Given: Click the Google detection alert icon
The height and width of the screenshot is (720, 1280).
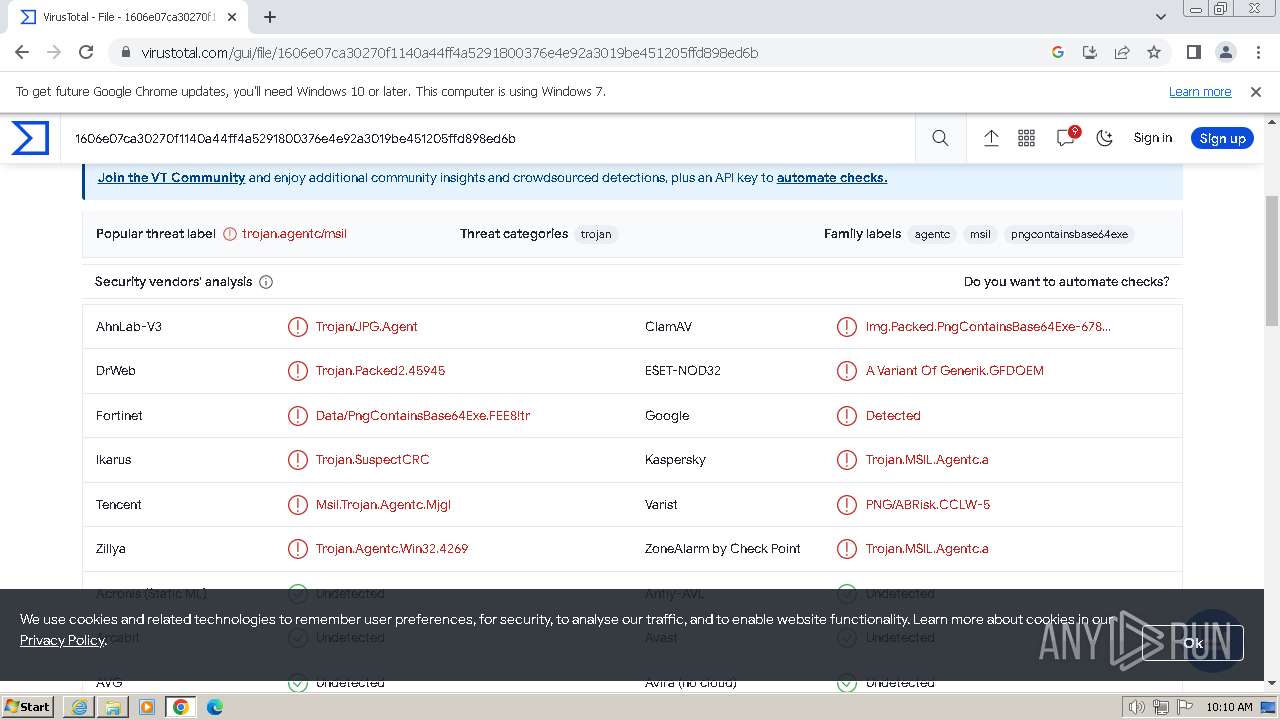Looking at the screenshot, I should click(x=847, y=415).
